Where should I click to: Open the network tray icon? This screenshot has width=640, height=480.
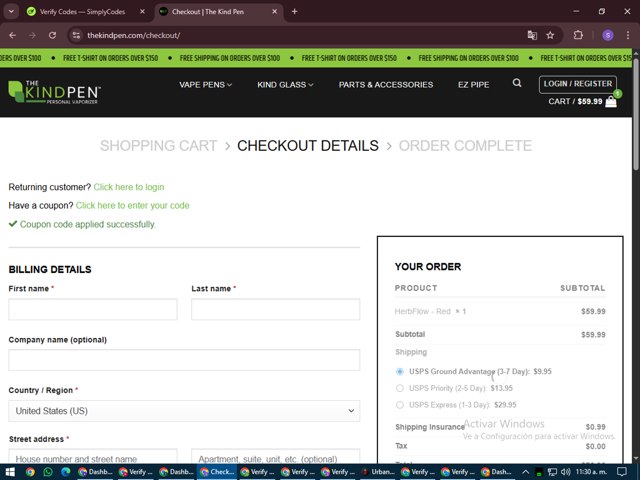pos(552,472)
